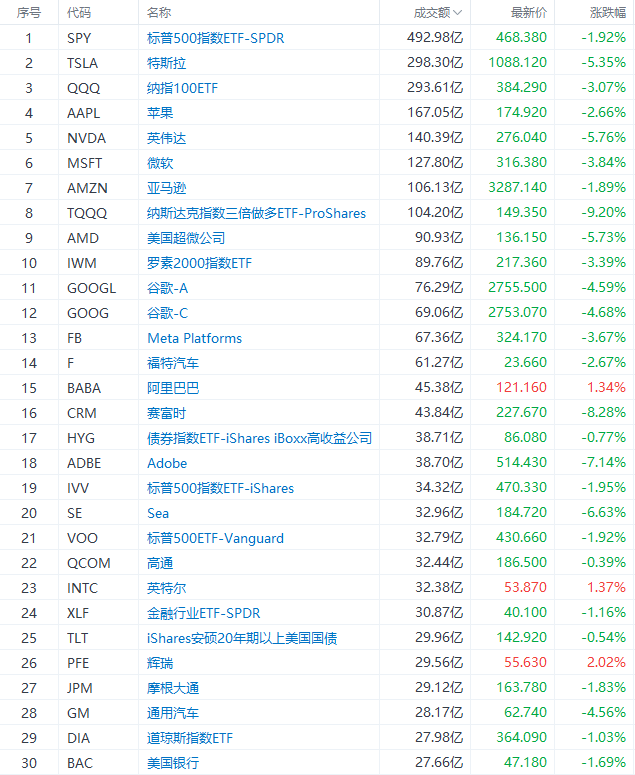Viewport: 635px width, 775px height.
Task: Open the 谷歌-C link
Action: click(168, 313)
